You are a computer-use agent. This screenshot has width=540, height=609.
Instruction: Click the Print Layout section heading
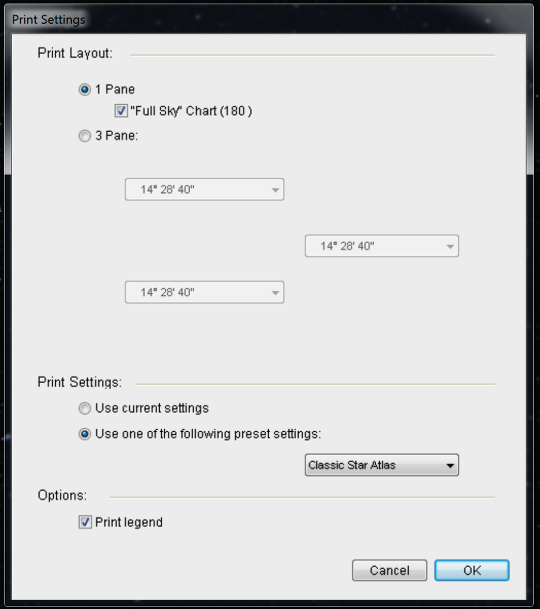pos(75,53)
